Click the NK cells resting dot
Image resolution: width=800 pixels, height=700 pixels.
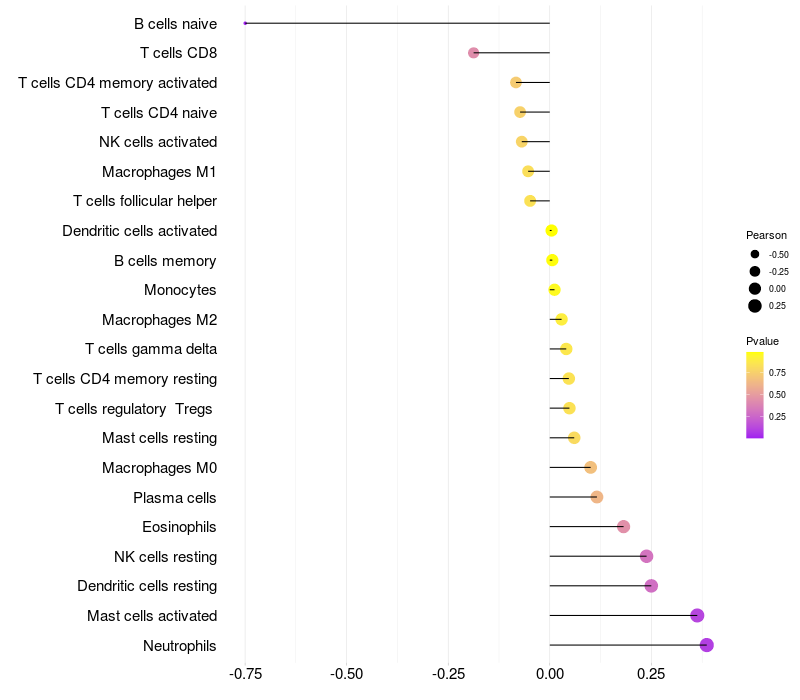[x=646, y=556]
